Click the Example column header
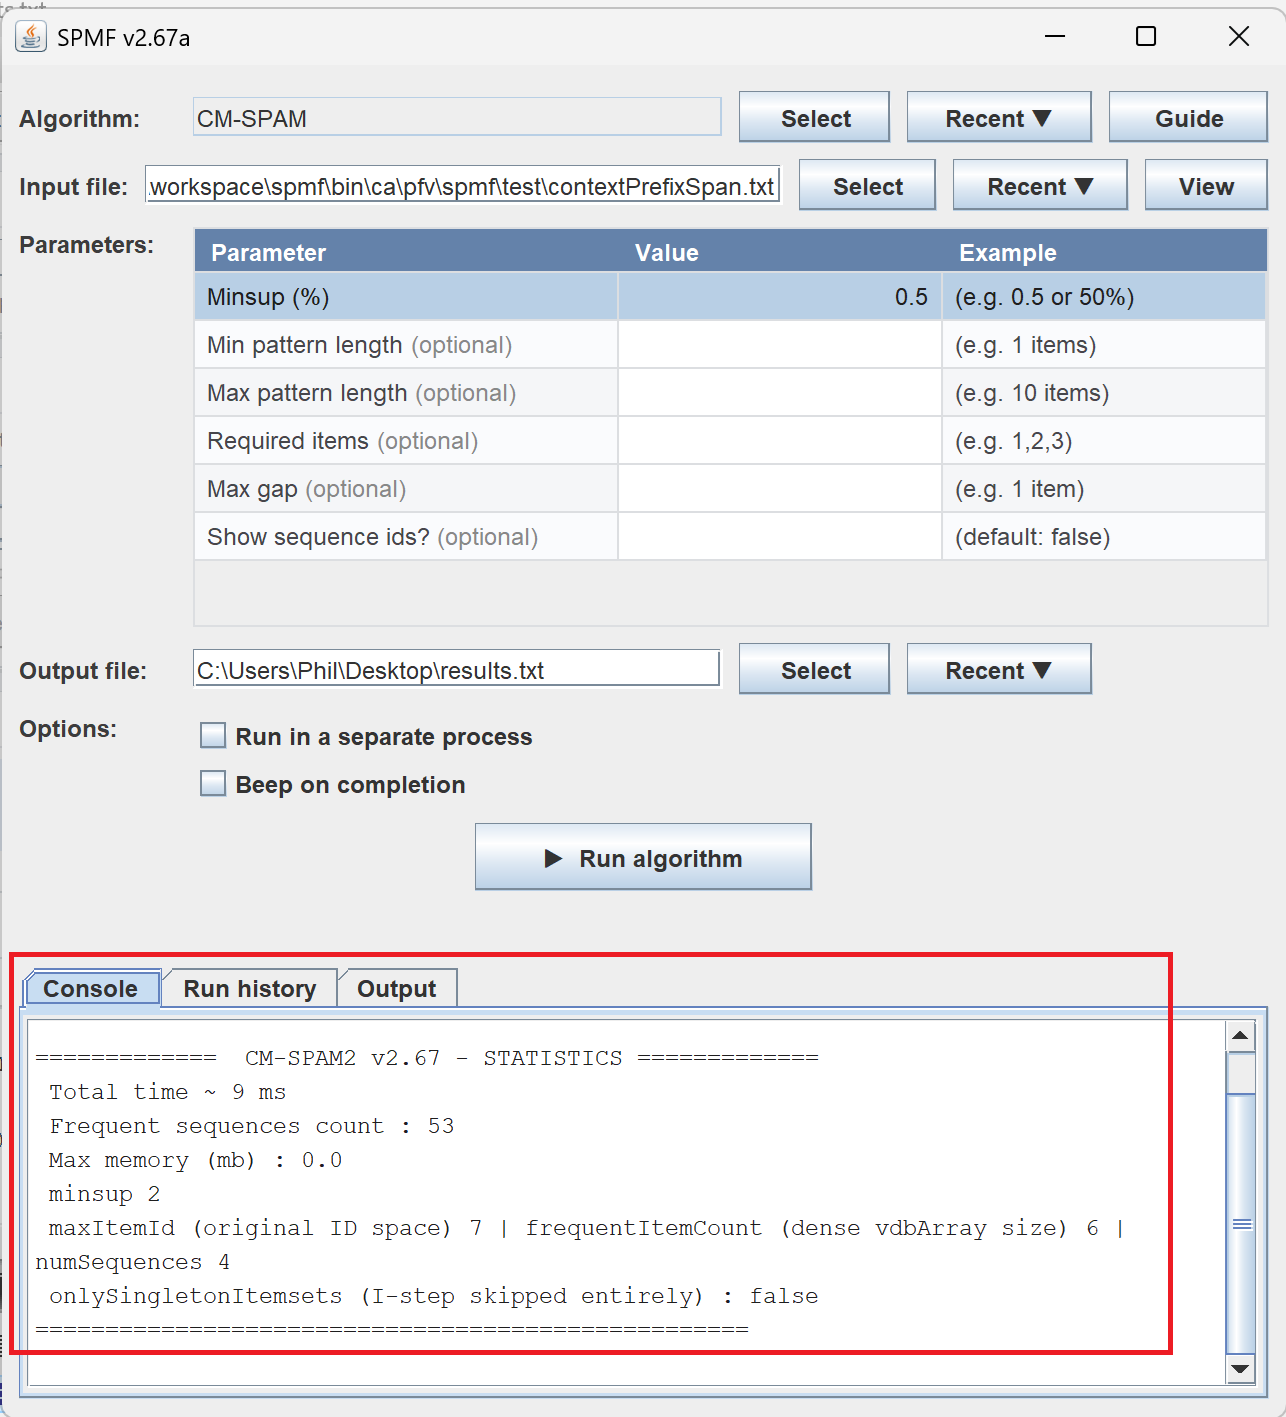Viewport: 1286px width, 1417px height. [1104, 252]
